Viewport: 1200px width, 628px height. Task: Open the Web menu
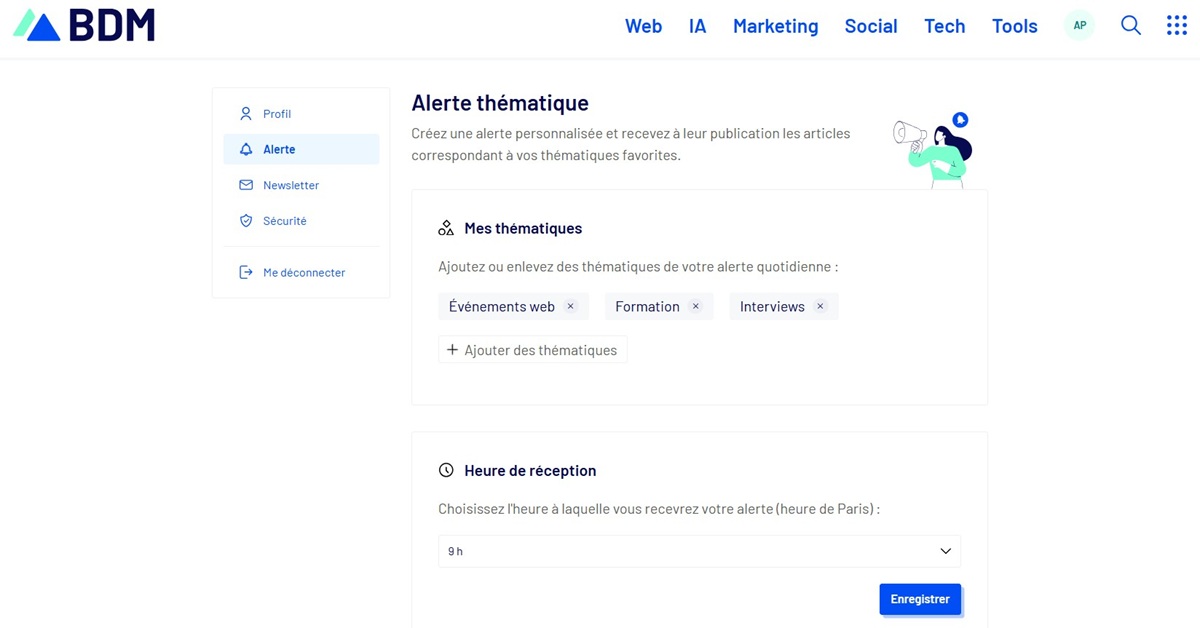[643, 26]
